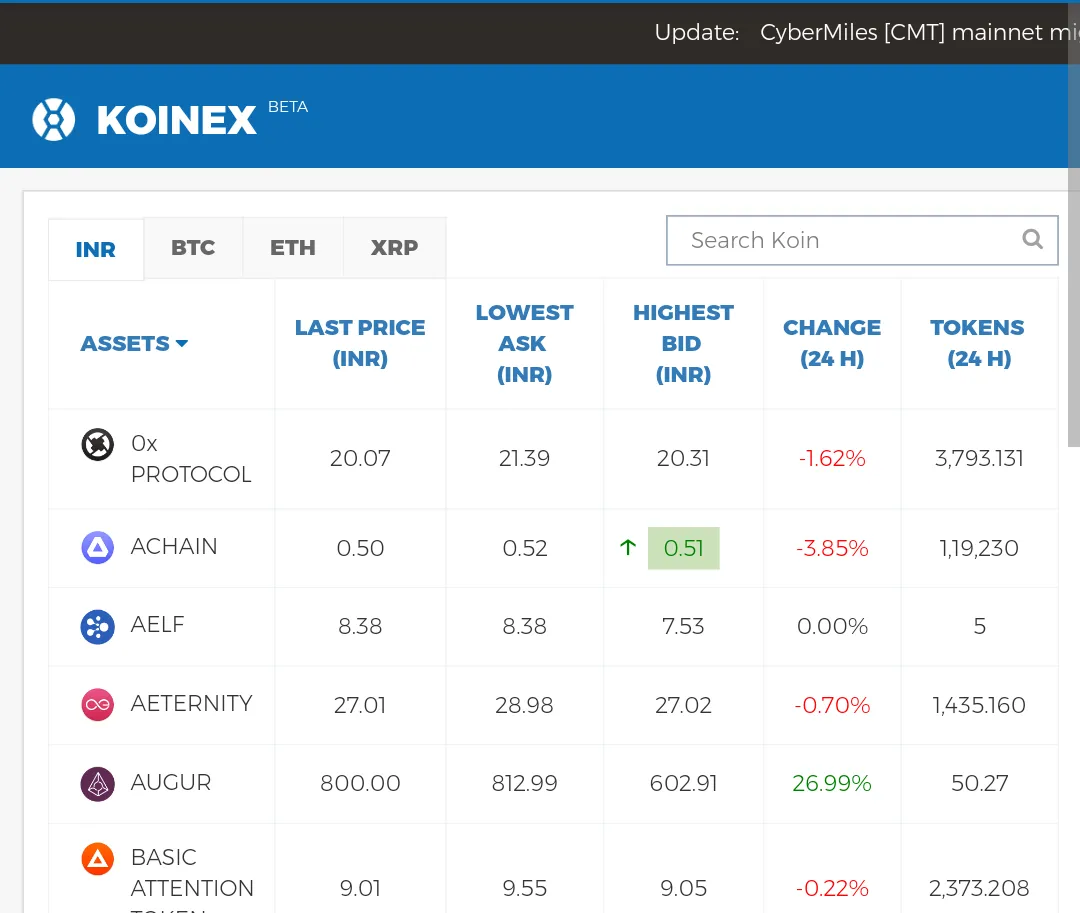Click the 1,435.160 tokens value for Aeternity
Screen dimensions: 1080x913
[979, 705]
